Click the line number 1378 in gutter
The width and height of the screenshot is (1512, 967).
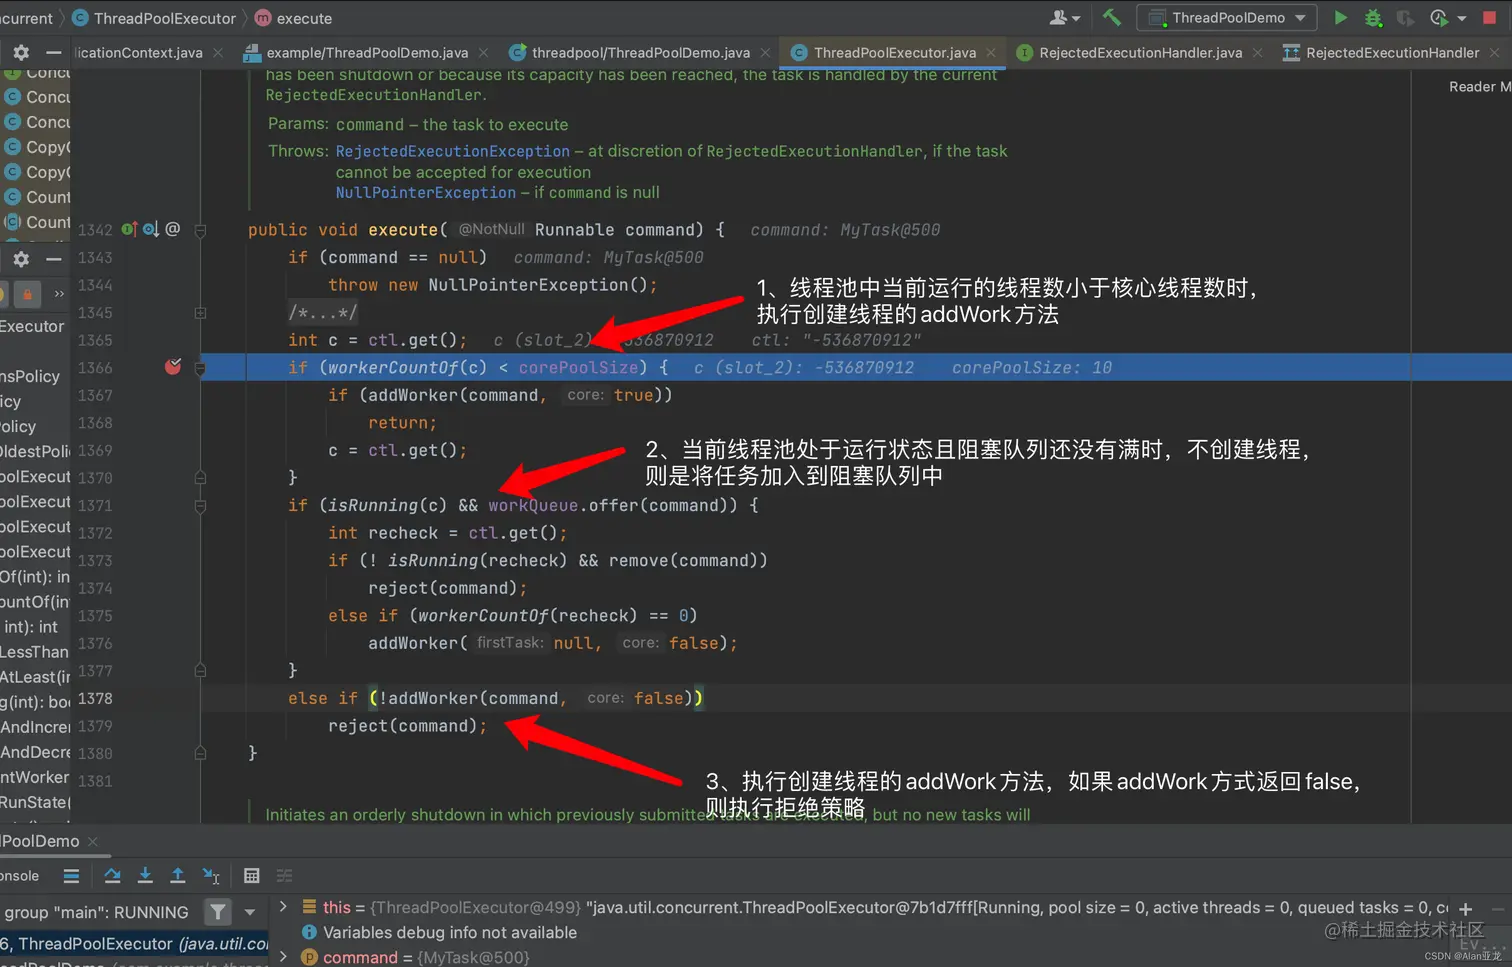click(95, 698)
